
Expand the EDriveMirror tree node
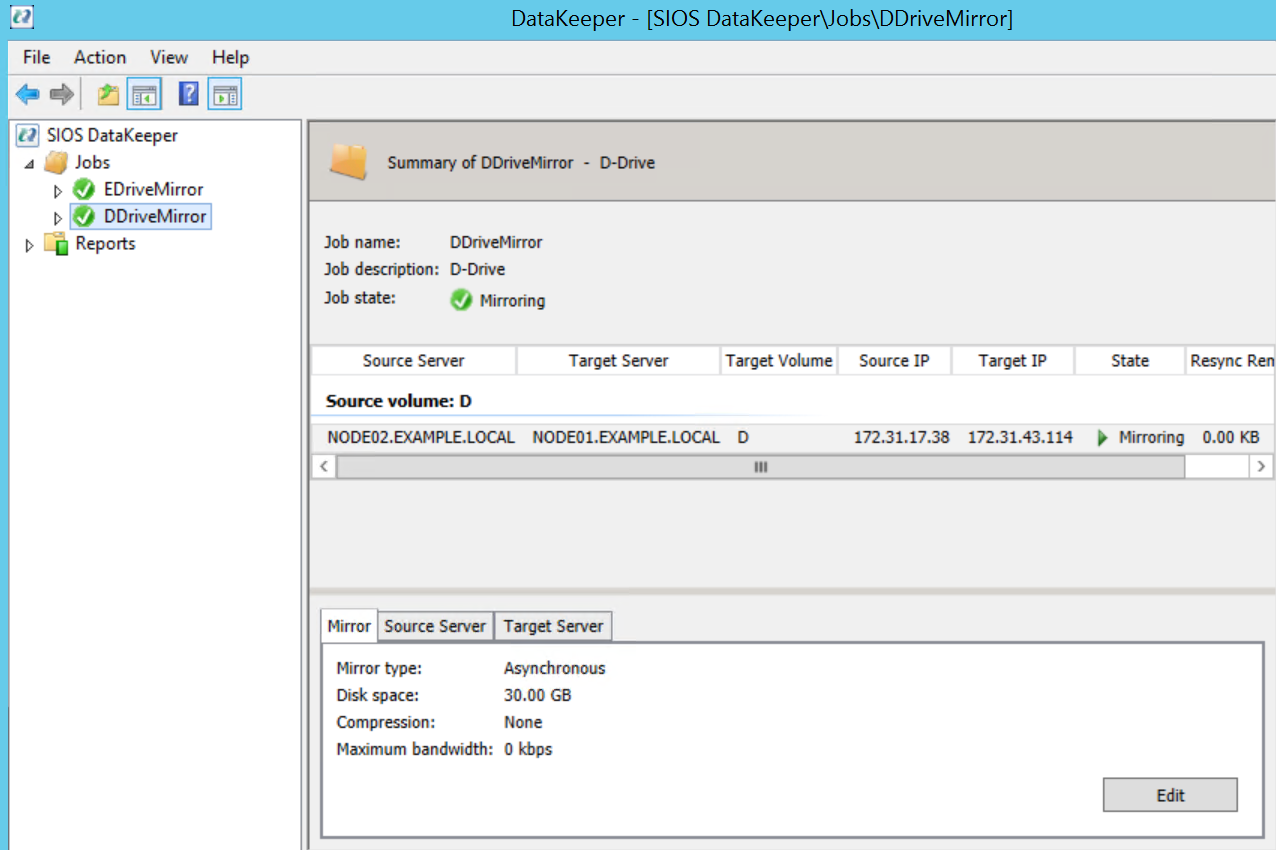tap(58, 189)
